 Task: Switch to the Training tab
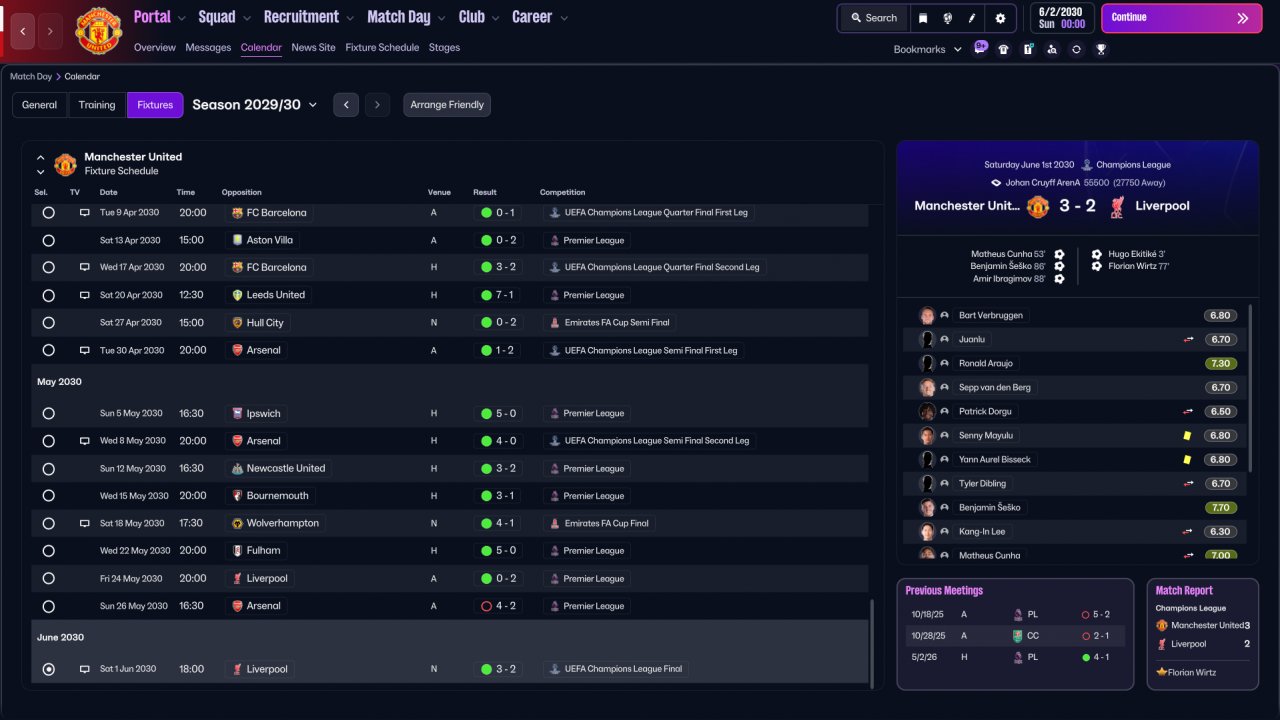pos(97,105)
